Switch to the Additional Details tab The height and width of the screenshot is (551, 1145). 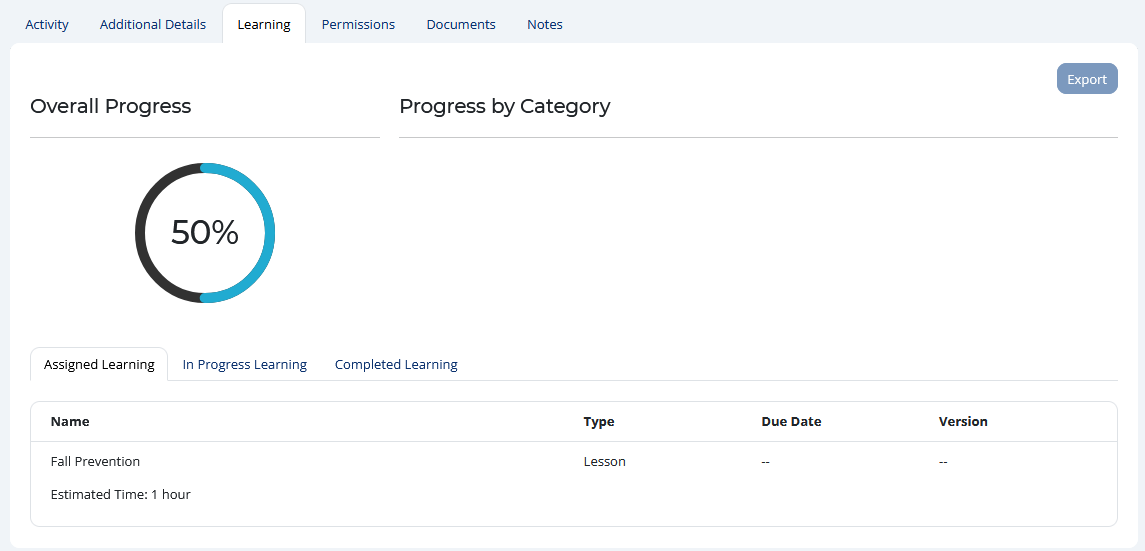click(153, 24)
